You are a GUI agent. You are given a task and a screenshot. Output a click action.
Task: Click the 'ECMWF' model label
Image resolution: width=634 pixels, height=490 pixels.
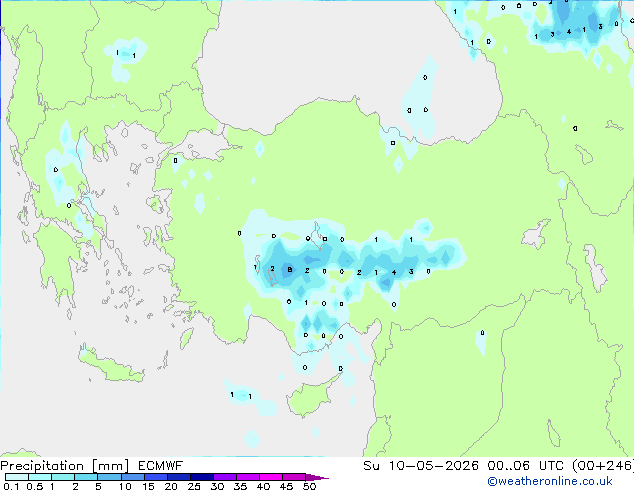click(x=161, y=466)
